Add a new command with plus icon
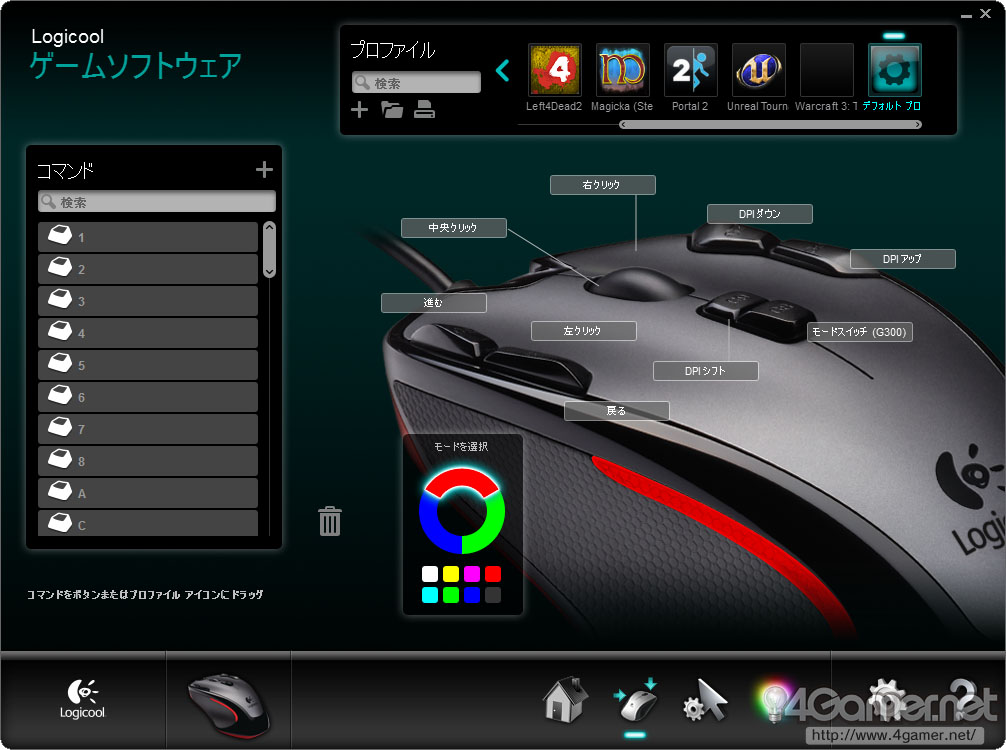The width and height of the screenshot is (1006, 750). point(264,169)
